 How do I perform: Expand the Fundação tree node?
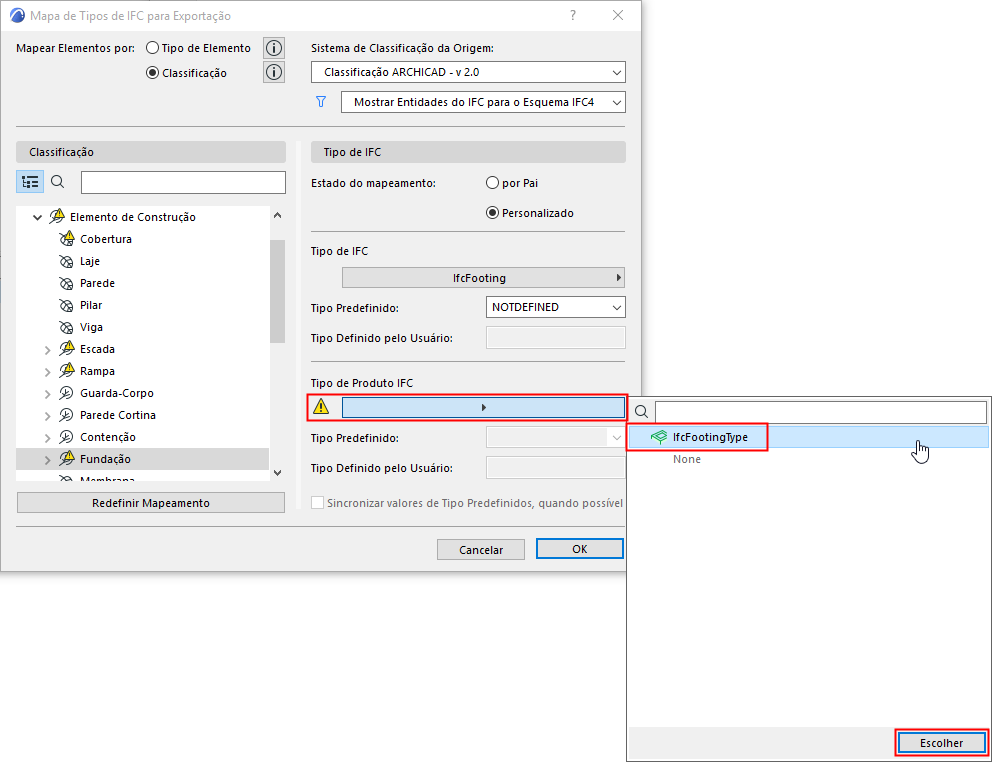click(47, 459)
